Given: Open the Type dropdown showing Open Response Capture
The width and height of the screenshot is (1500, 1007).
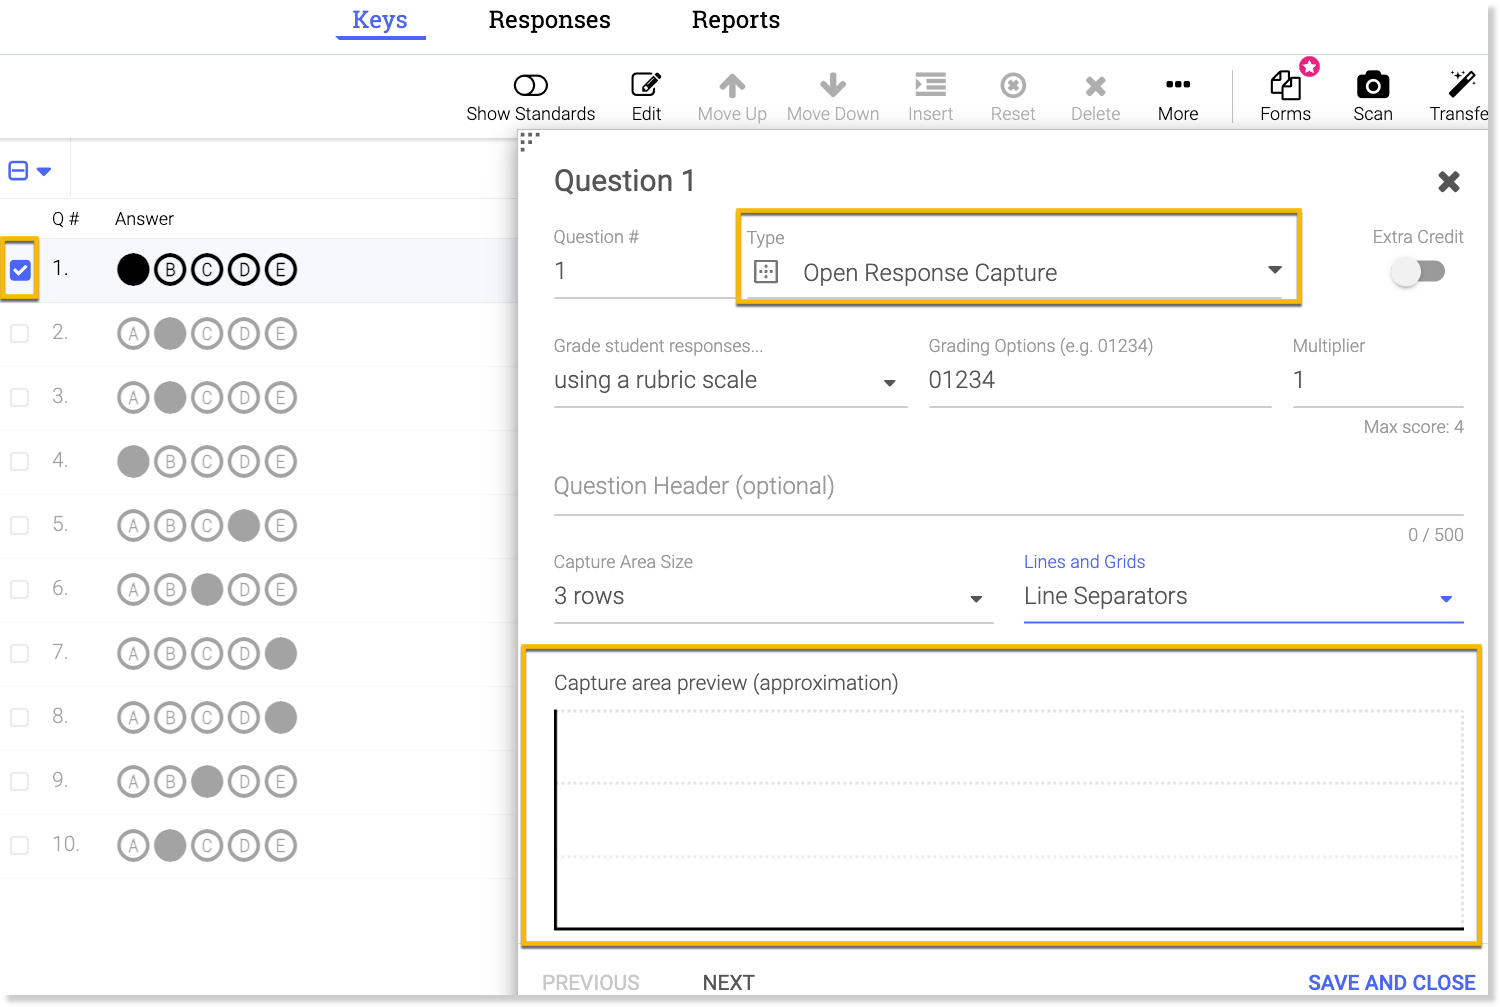Looking at the screenshot, I should pyautogui.click(x=1018, y=272).
